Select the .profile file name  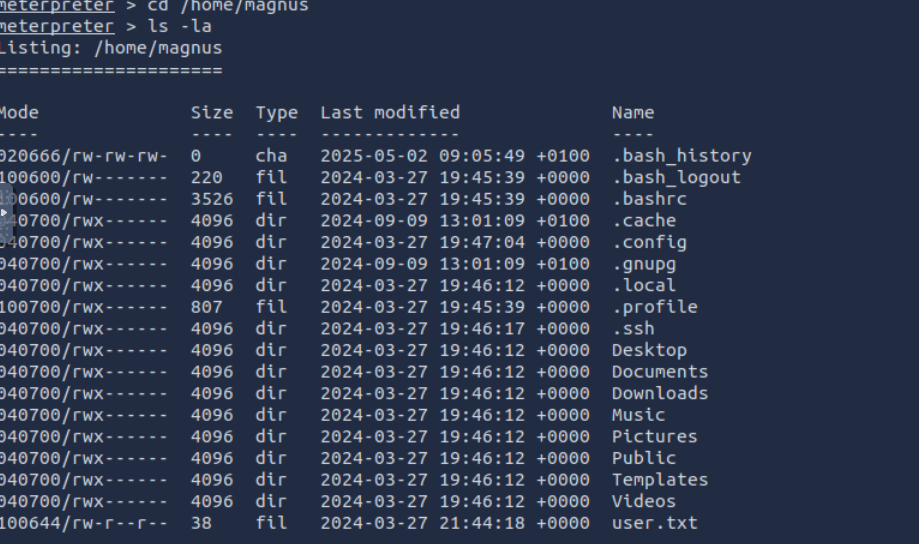[x=655, y=307]
